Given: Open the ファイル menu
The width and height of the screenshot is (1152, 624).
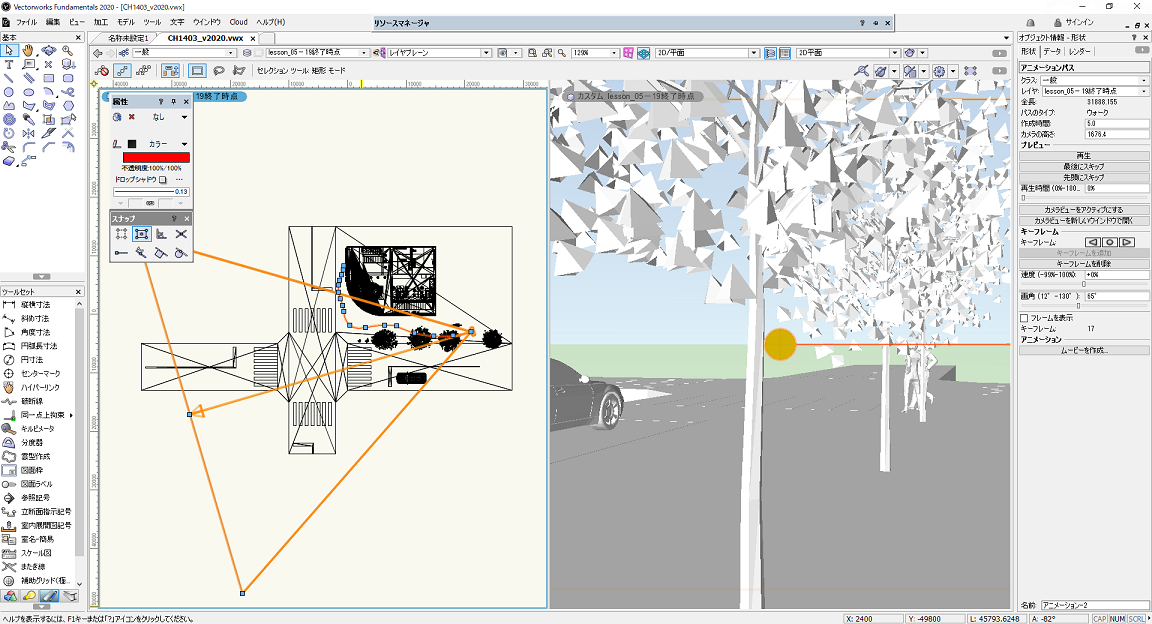Looking at the screenshot, I should coord(26,22).
